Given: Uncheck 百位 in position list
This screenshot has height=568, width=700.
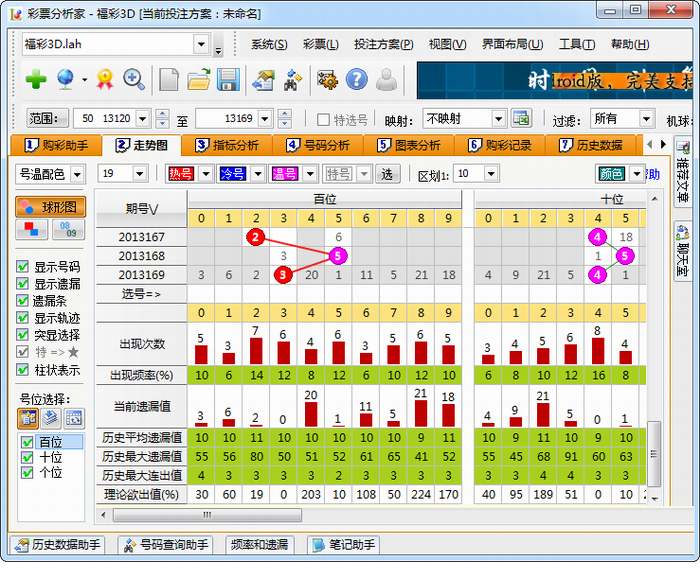Looking at the screenshot, I should tap(27, 442).
